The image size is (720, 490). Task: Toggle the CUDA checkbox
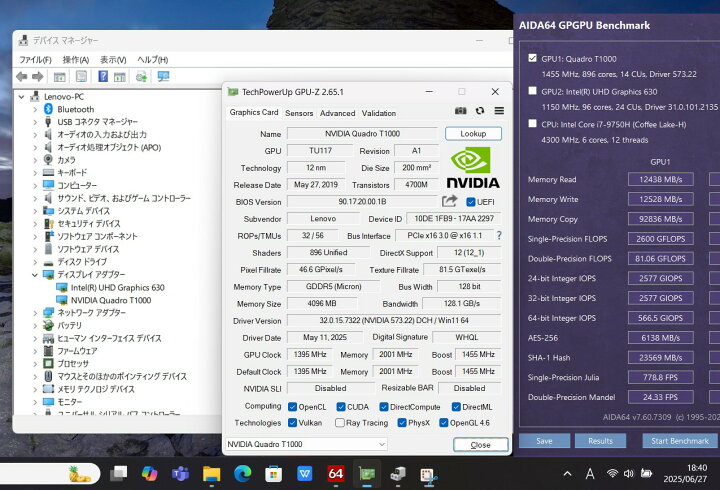tap(341, 406)
